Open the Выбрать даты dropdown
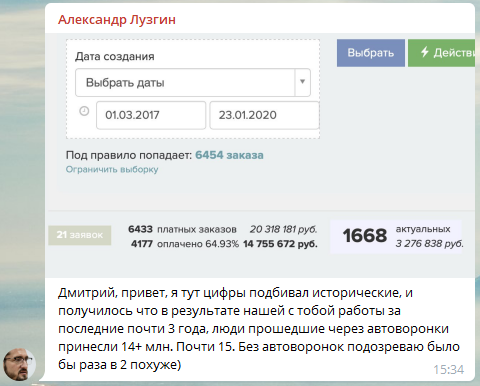Image resolution: width=480 pixels, height=386 pixels. [x=193, y=82]
